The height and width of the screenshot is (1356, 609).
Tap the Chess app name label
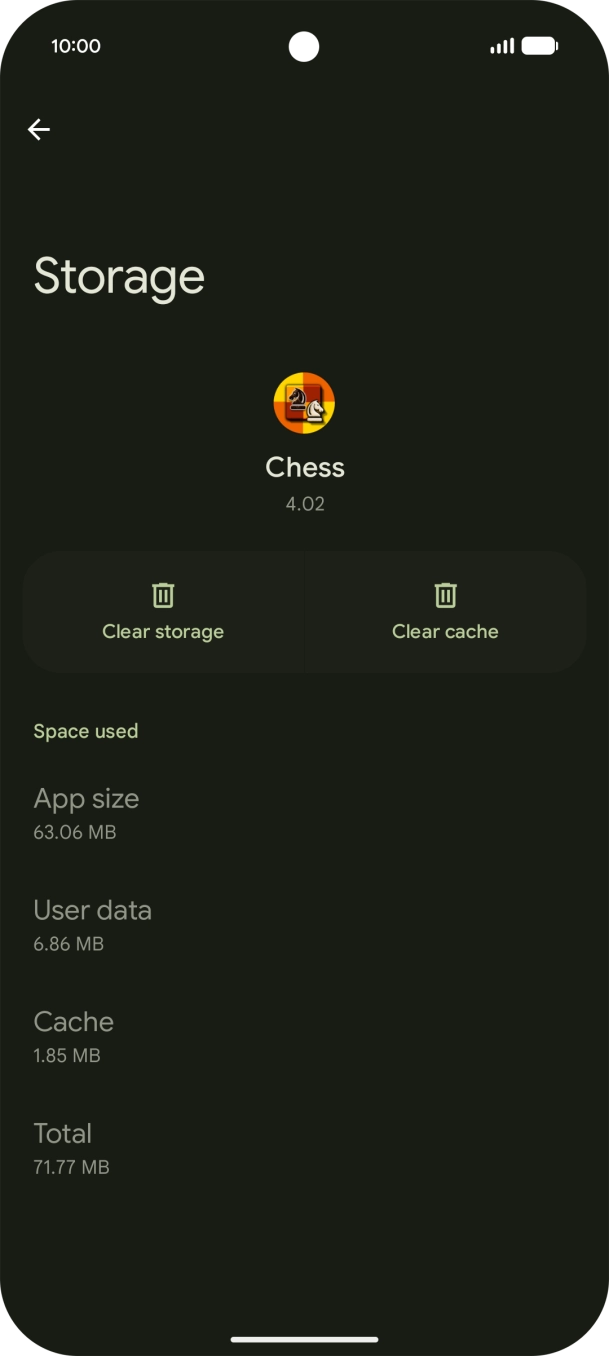point(304,467)
